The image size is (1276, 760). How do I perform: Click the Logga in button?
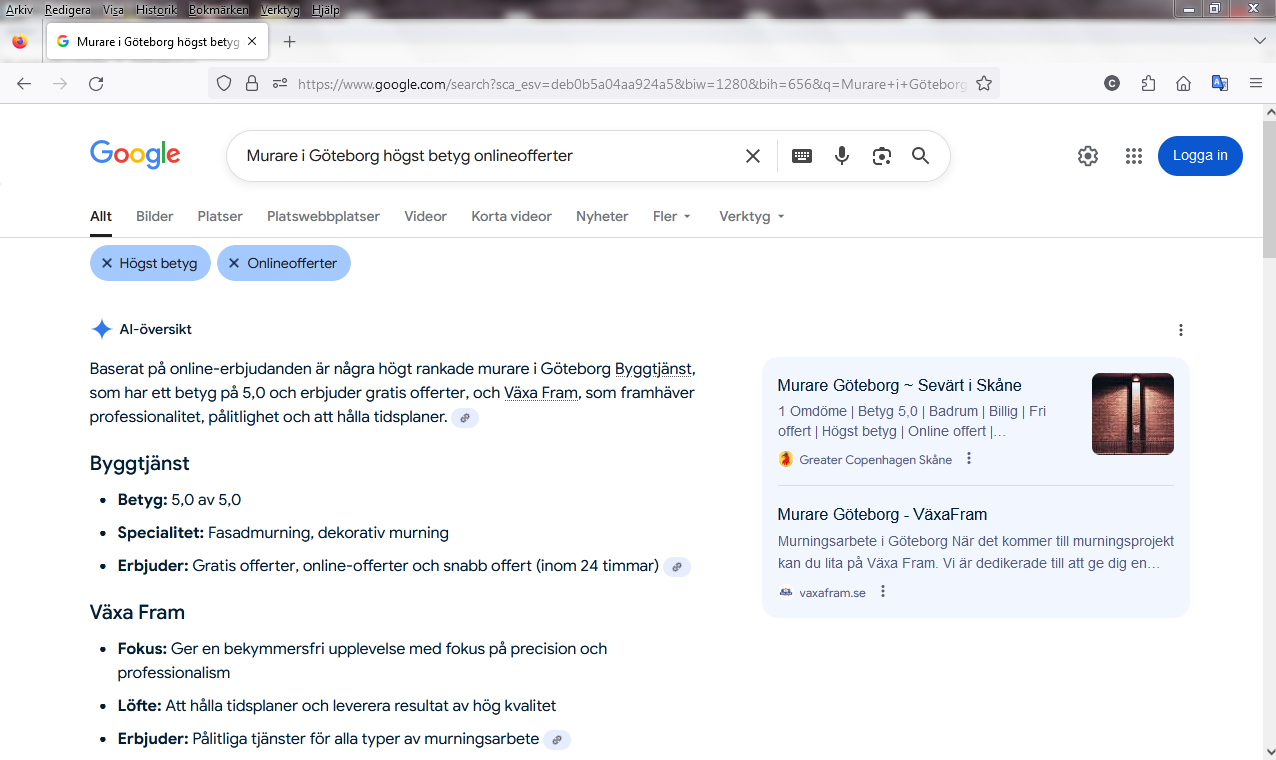(1200, 156)
